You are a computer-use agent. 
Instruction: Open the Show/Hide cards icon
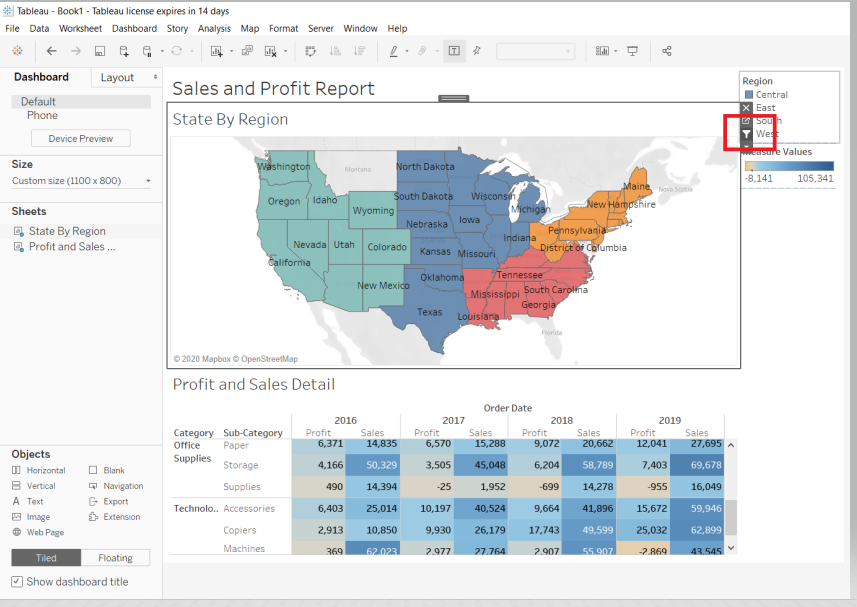(x=602, y=51)
